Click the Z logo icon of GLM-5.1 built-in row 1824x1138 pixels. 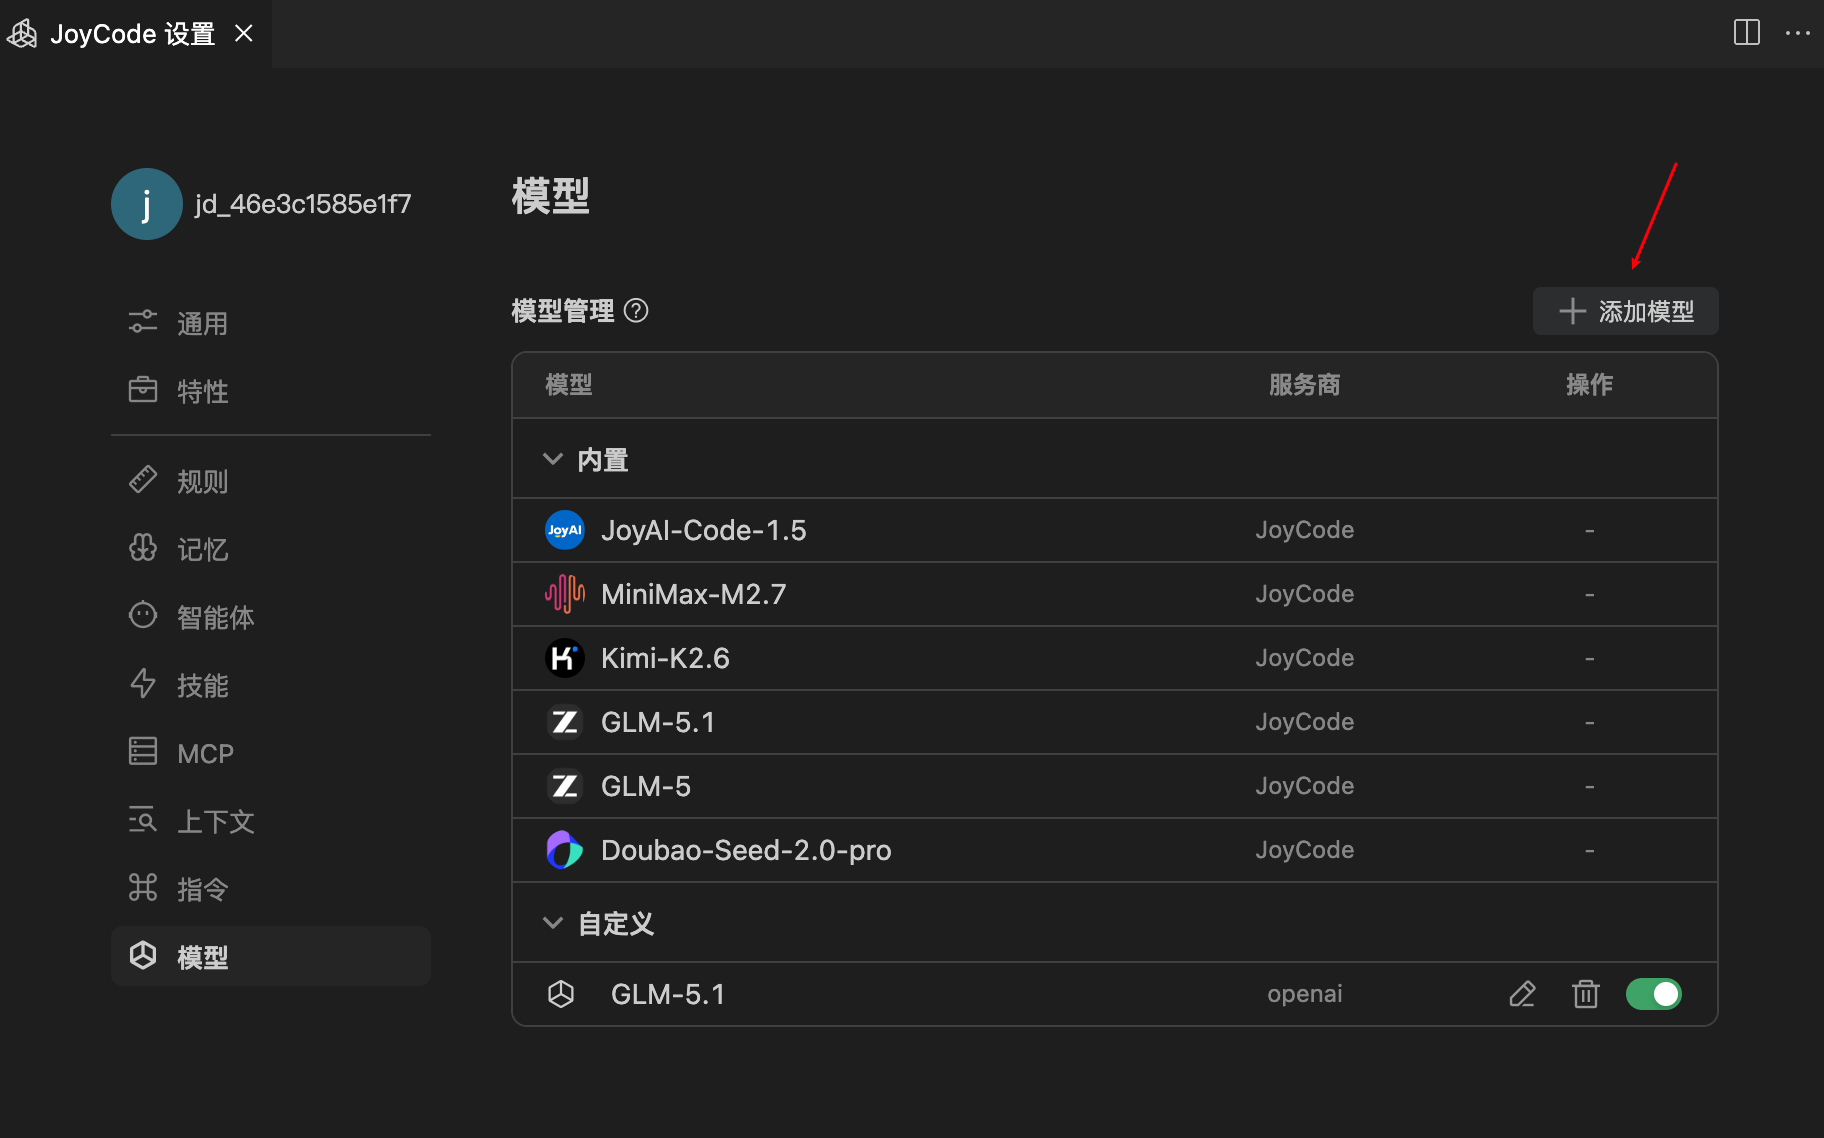coord(564,722)
